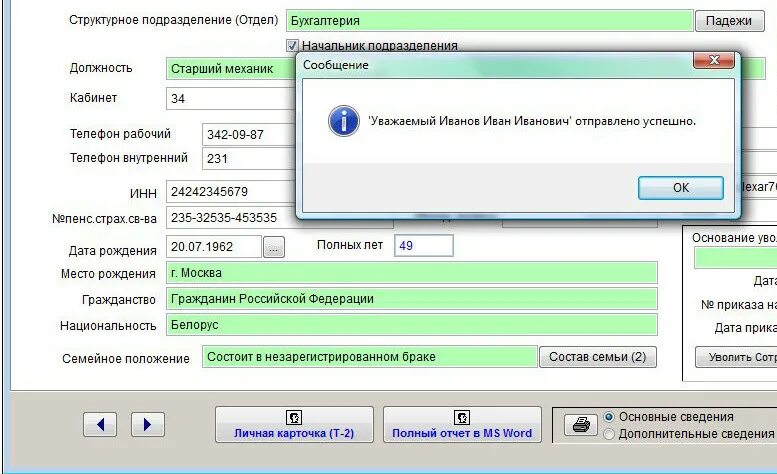Click the icon on Личная карточка button
This screenshot has height=474, width=777.
(x=294, y=417)
